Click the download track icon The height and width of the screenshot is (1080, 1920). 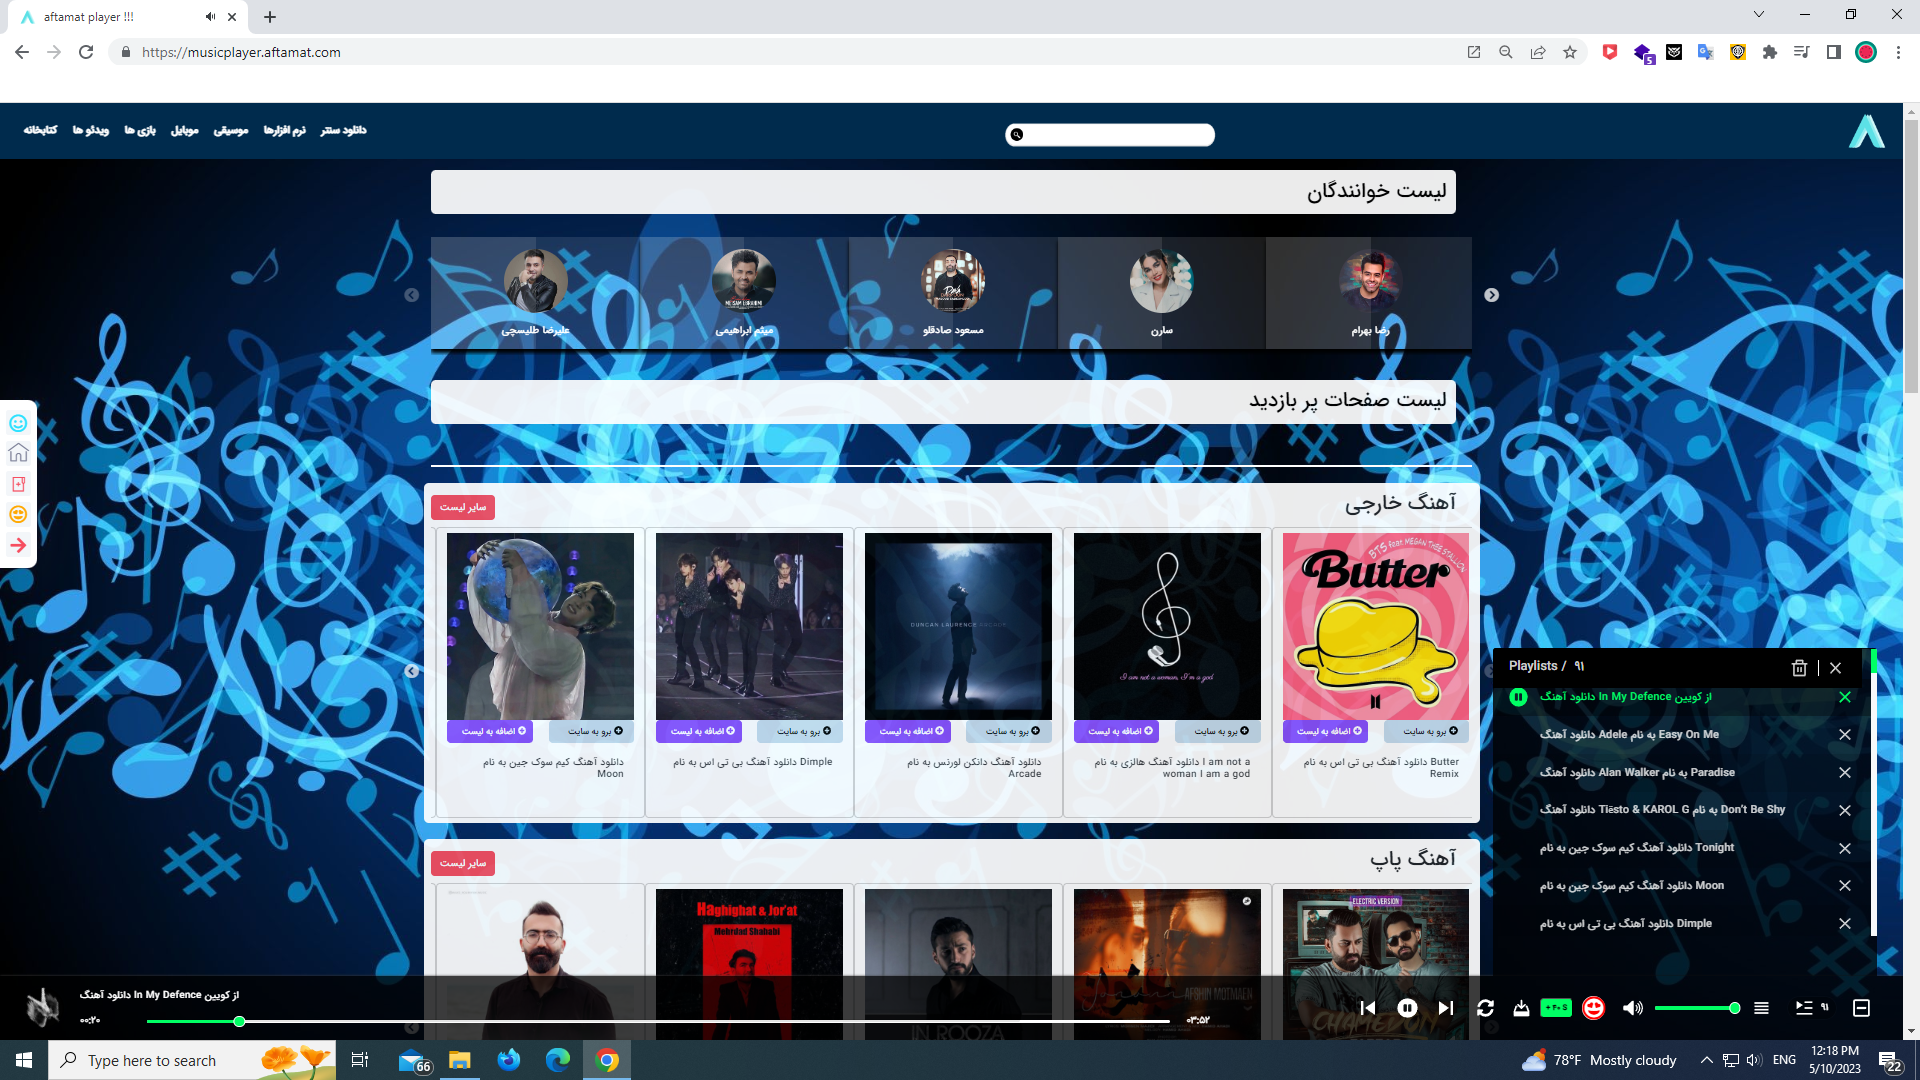coord(1521,1008)
